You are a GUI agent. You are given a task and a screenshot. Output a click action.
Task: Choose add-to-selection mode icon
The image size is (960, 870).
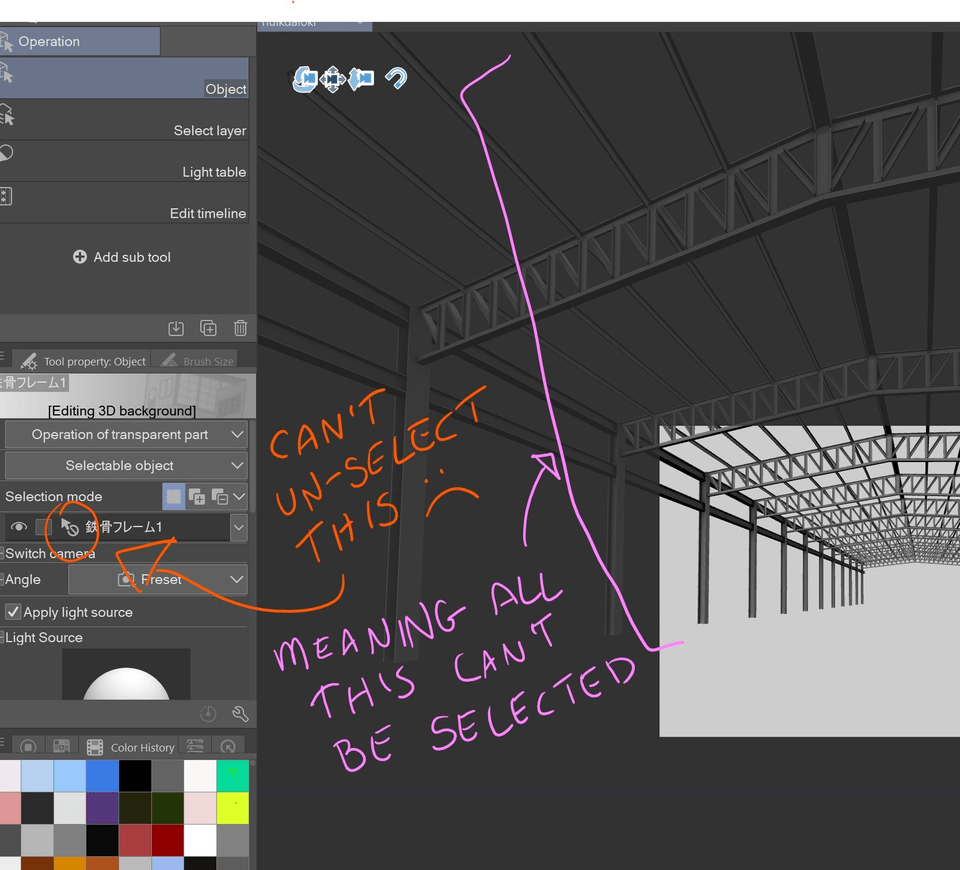(197, 497)
